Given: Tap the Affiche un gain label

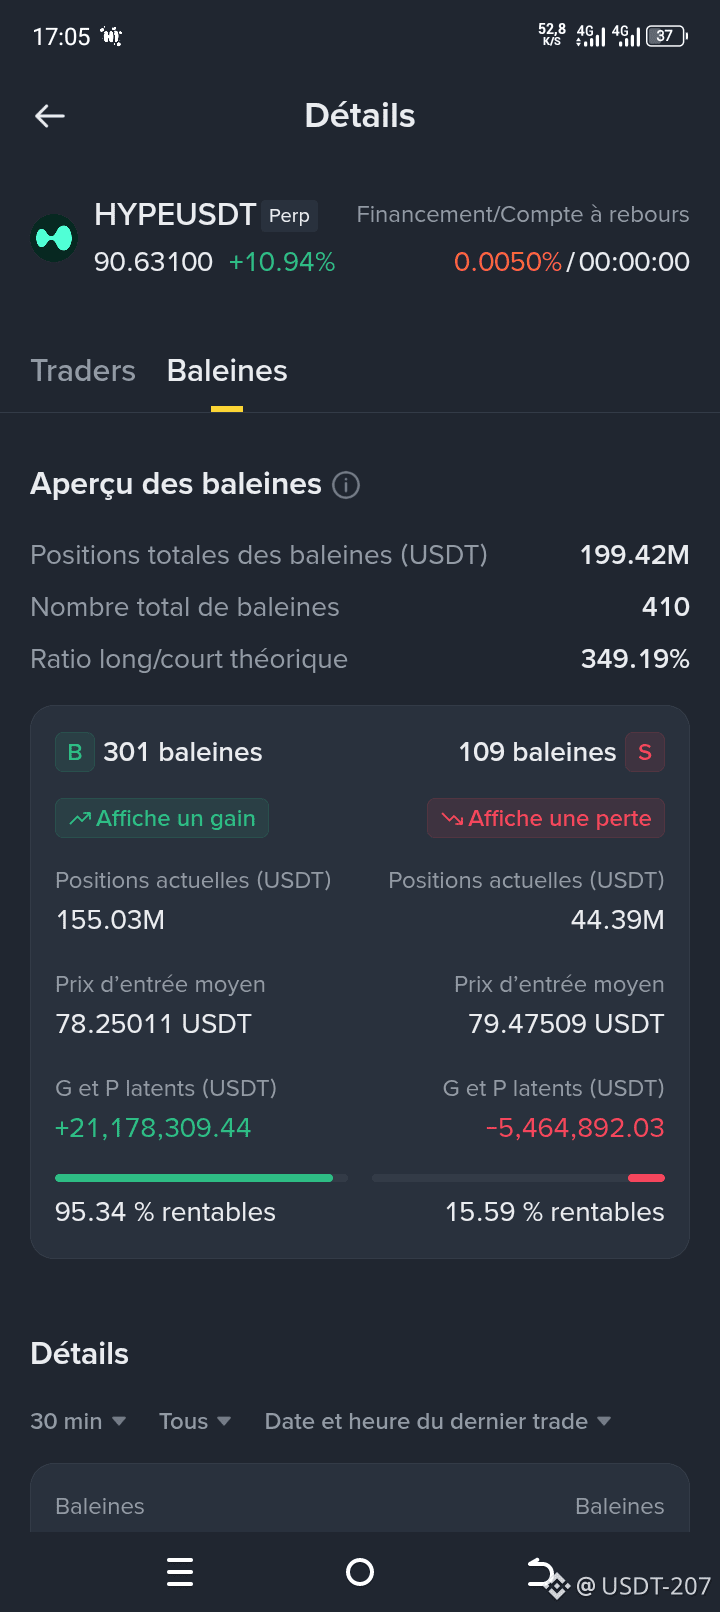Looking at the screenshot, I should point(162,818).
